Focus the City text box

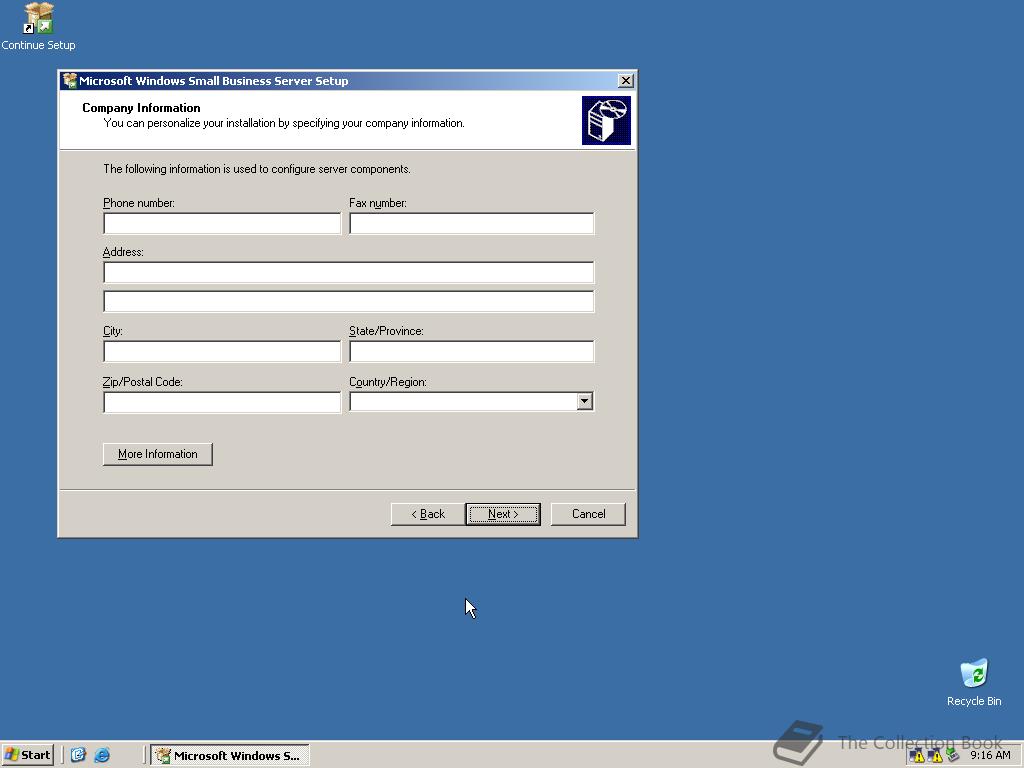click(x=222, y=351)
